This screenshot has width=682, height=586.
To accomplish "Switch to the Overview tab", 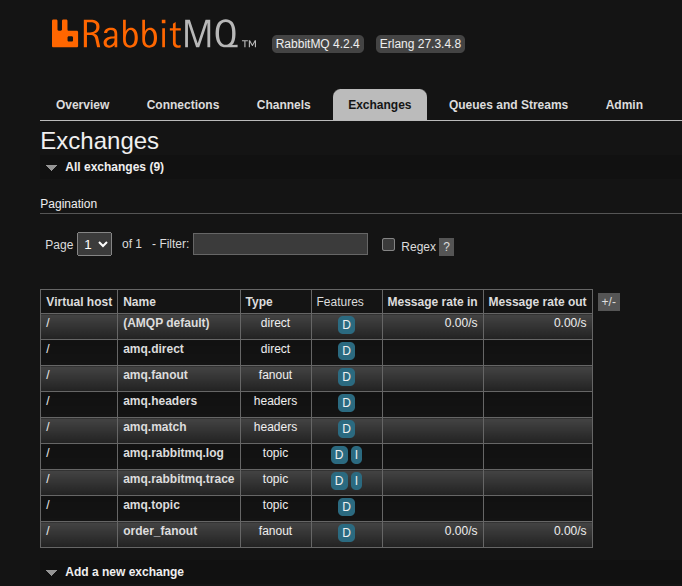I will tap(83, 105).
